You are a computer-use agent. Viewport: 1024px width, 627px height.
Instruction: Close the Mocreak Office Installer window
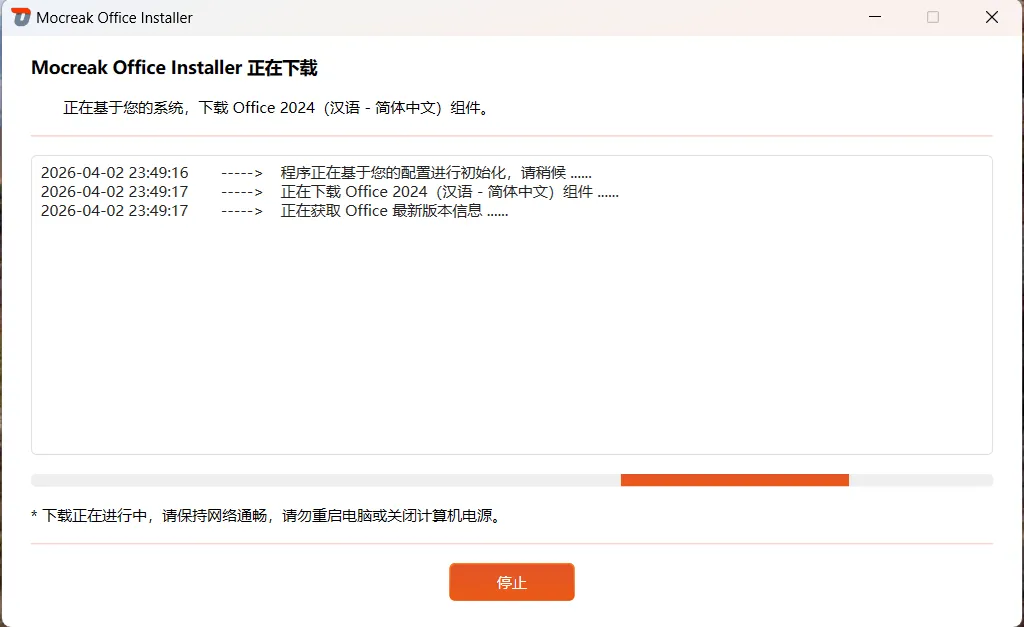(x=991, y=17)
